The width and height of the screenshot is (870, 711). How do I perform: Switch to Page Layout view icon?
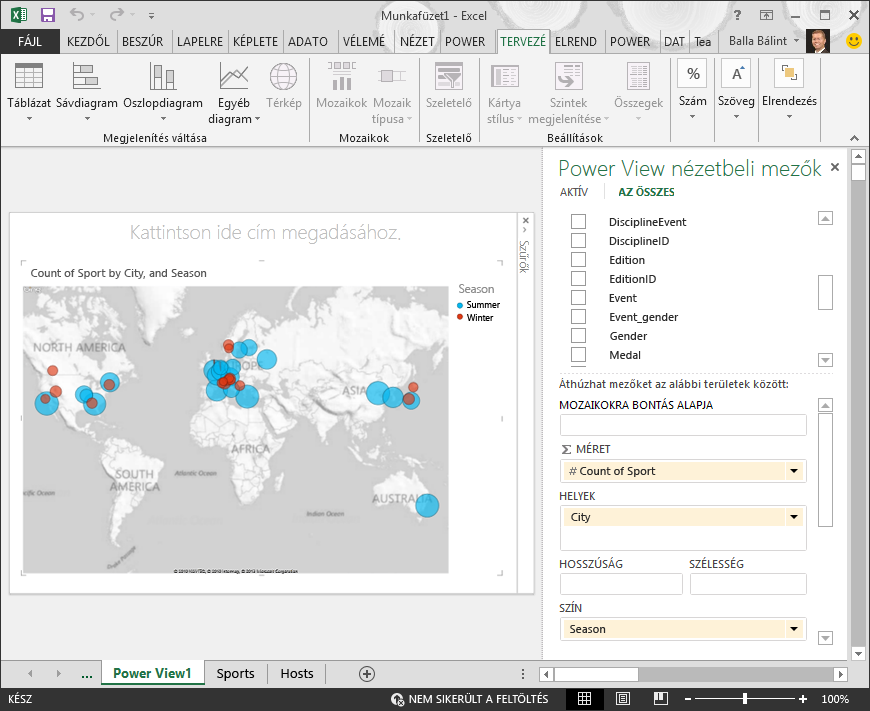(x=623, y=699)
